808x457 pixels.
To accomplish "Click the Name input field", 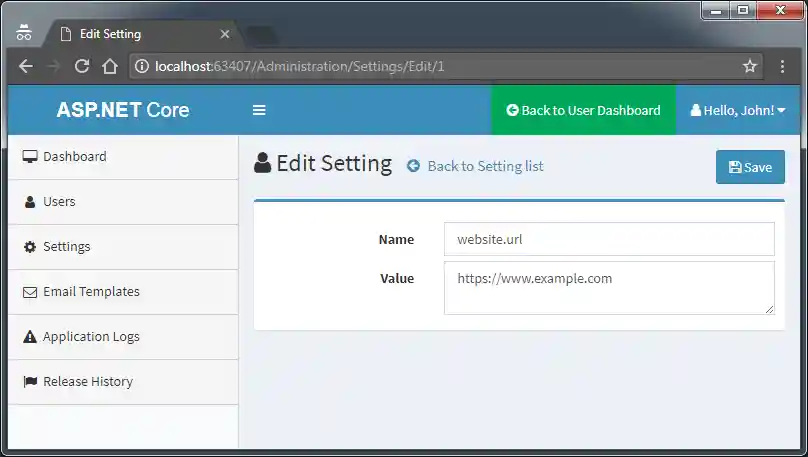I will pos(609,239).
